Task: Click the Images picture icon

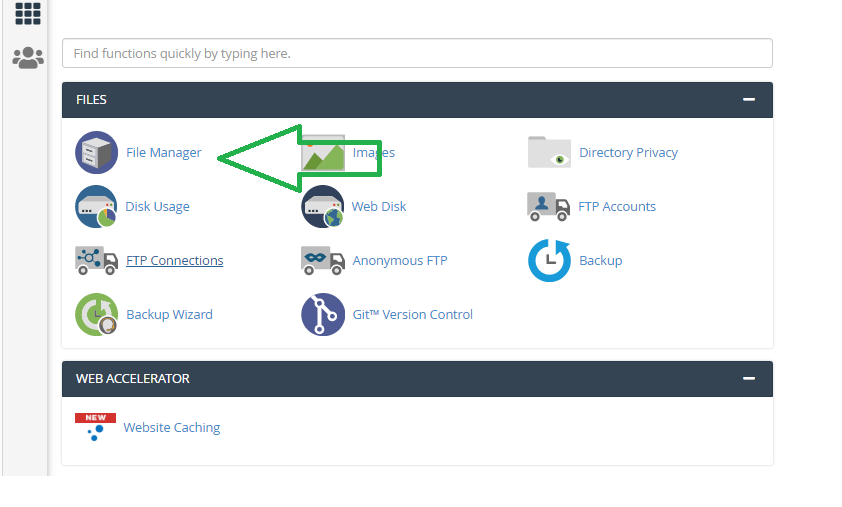Action: pos(323,153)
